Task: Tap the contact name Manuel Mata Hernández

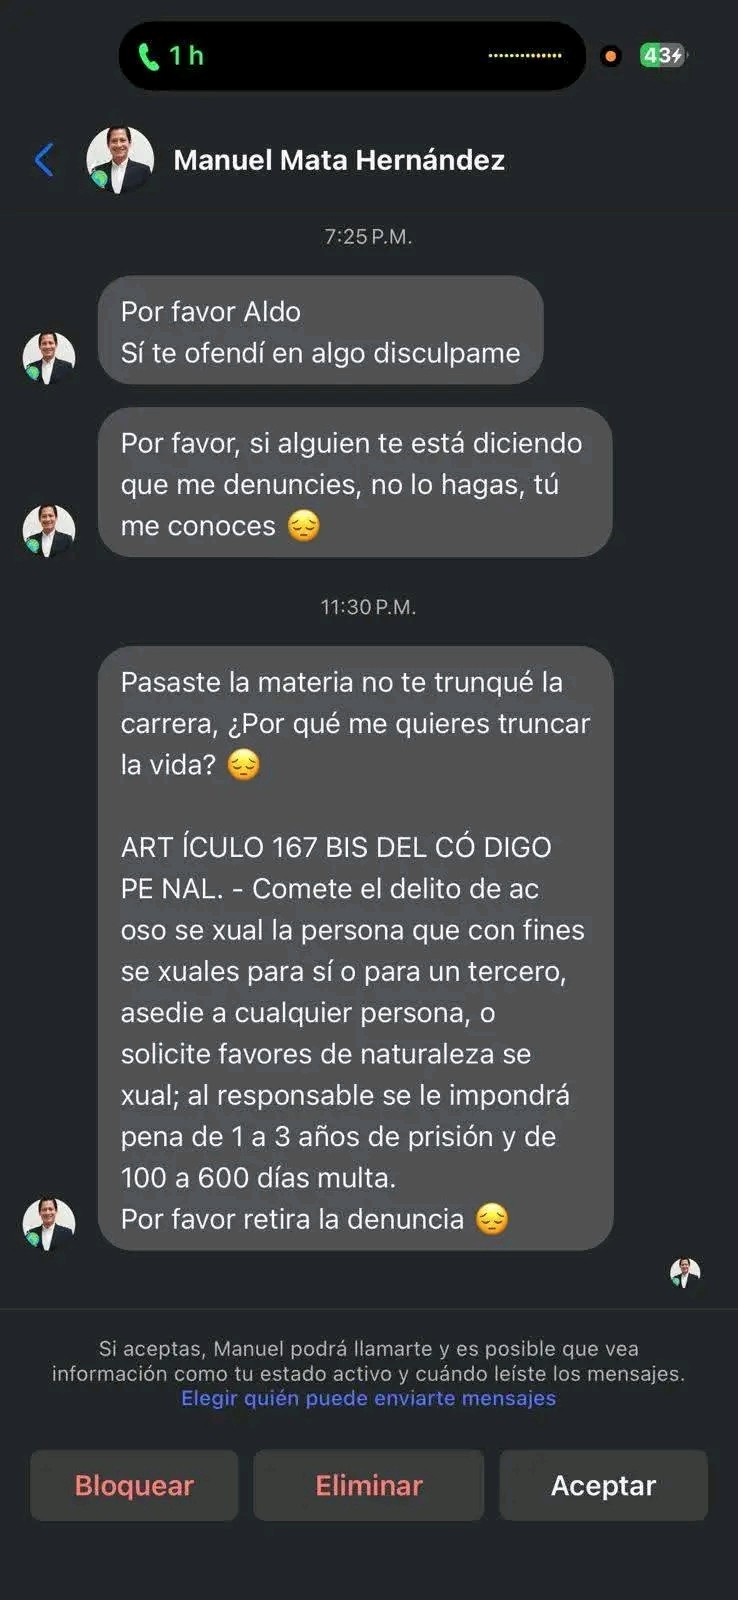Action: click(339, 160)
